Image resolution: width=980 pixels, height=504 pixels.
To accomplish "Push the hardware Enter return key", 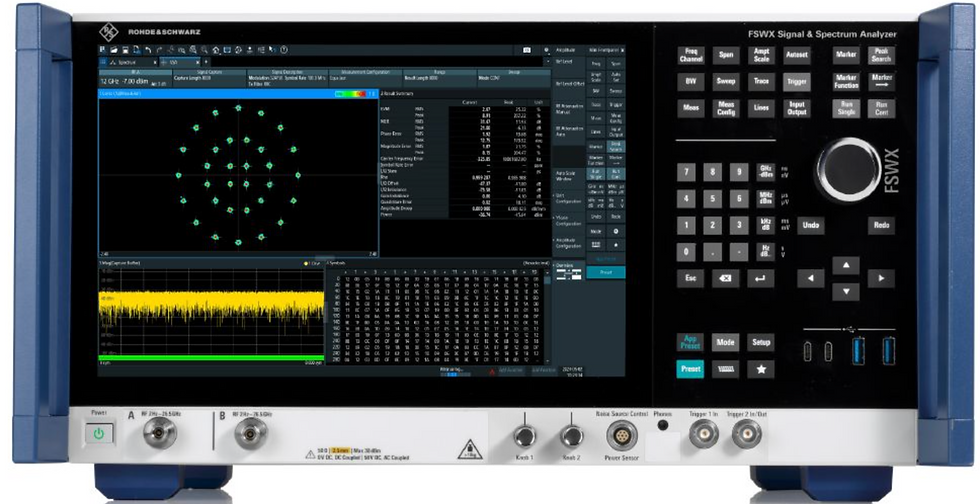I will (x=761, y=278).
